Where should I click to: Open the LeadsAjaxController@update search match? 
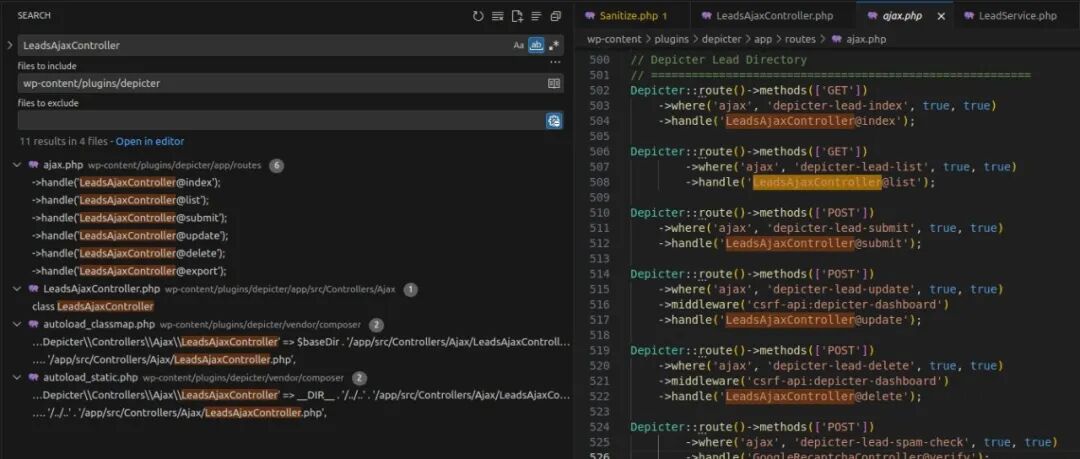click(x=129, y=236)
